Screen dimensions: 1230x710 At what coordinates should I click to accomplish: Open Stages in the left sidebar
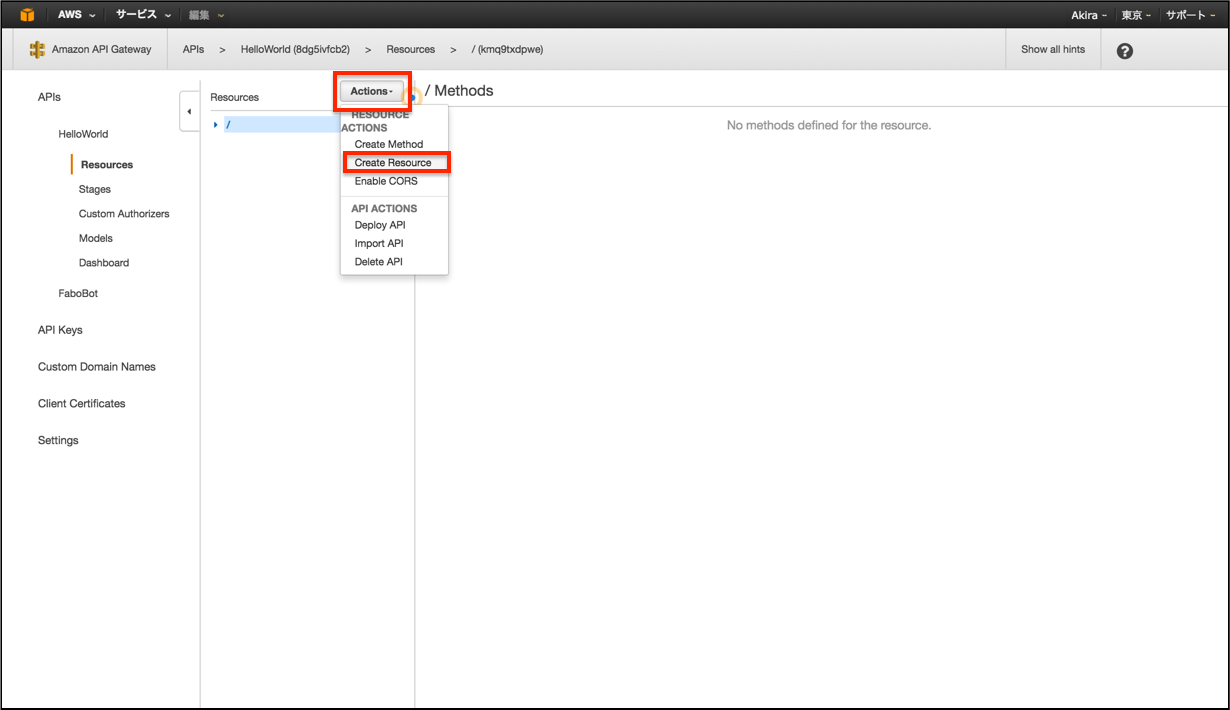click(94, 188)
